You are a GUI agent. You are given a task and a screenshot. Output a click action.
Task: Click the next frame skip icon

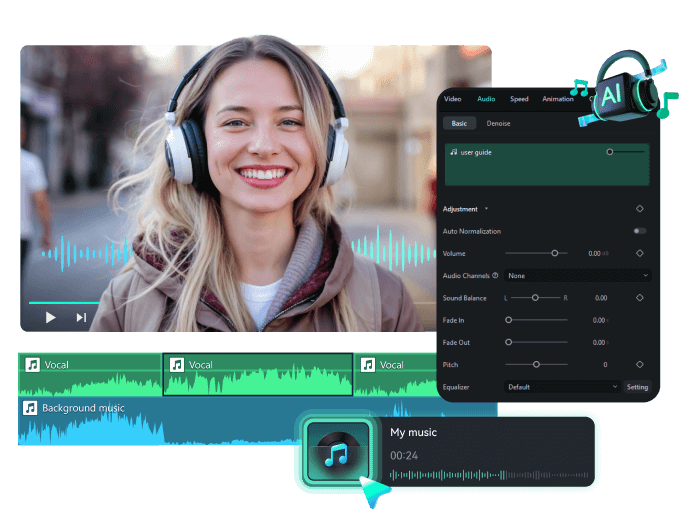[x=81, y=318]
